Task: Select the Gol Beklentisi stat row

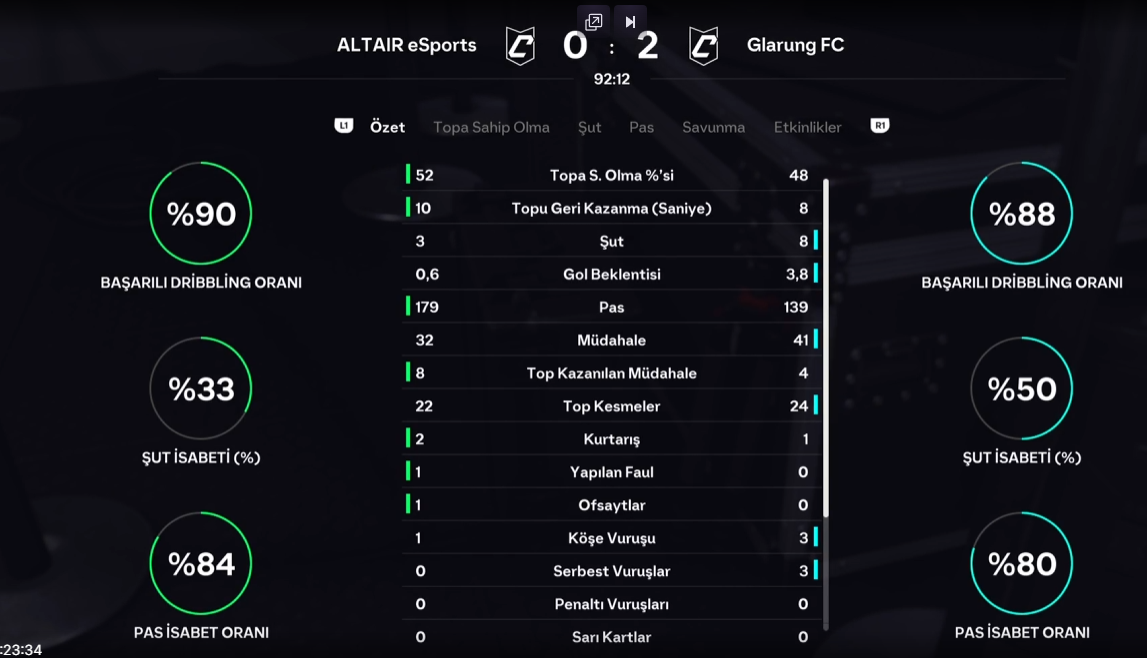Action: tap(611, 274)
